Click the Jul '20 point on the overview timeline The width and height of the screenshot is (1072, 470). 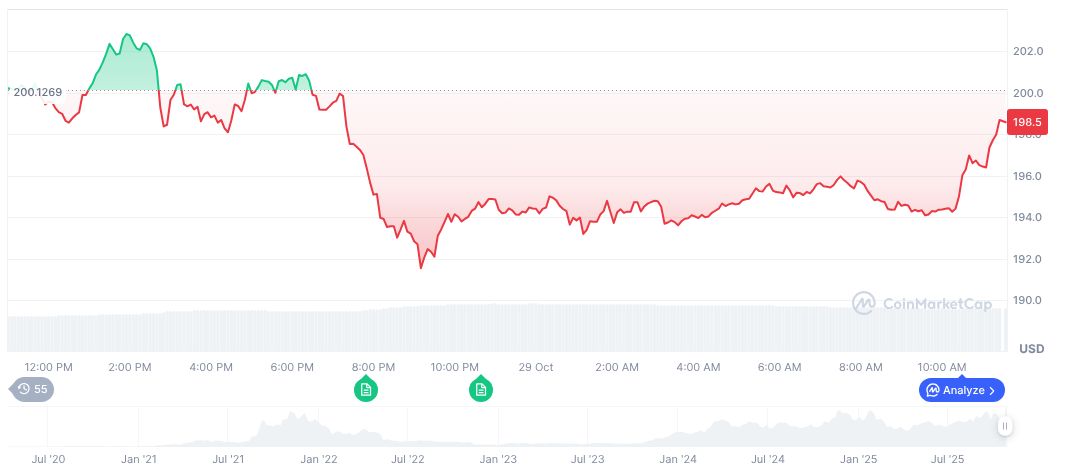coord(49,459)
